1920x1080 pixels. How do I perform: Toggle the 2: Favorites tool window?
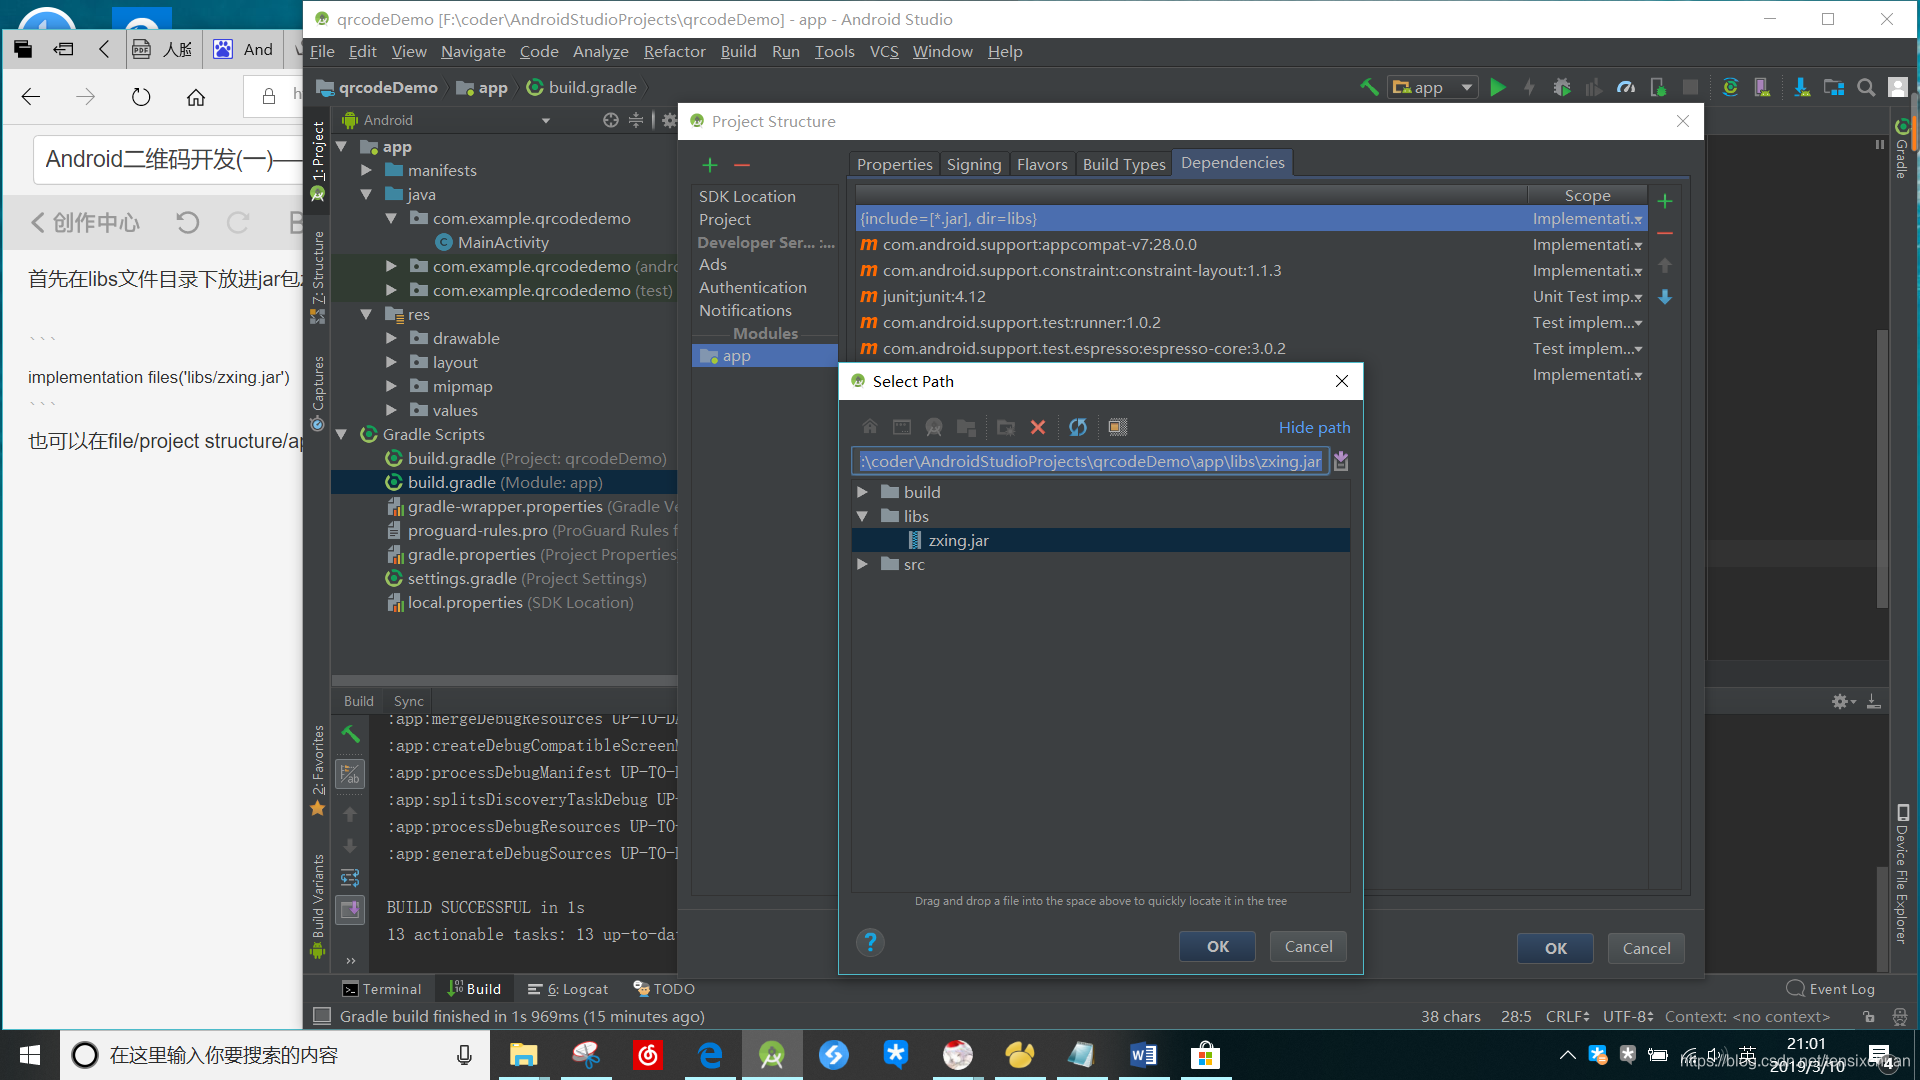(x=318, y=770)
